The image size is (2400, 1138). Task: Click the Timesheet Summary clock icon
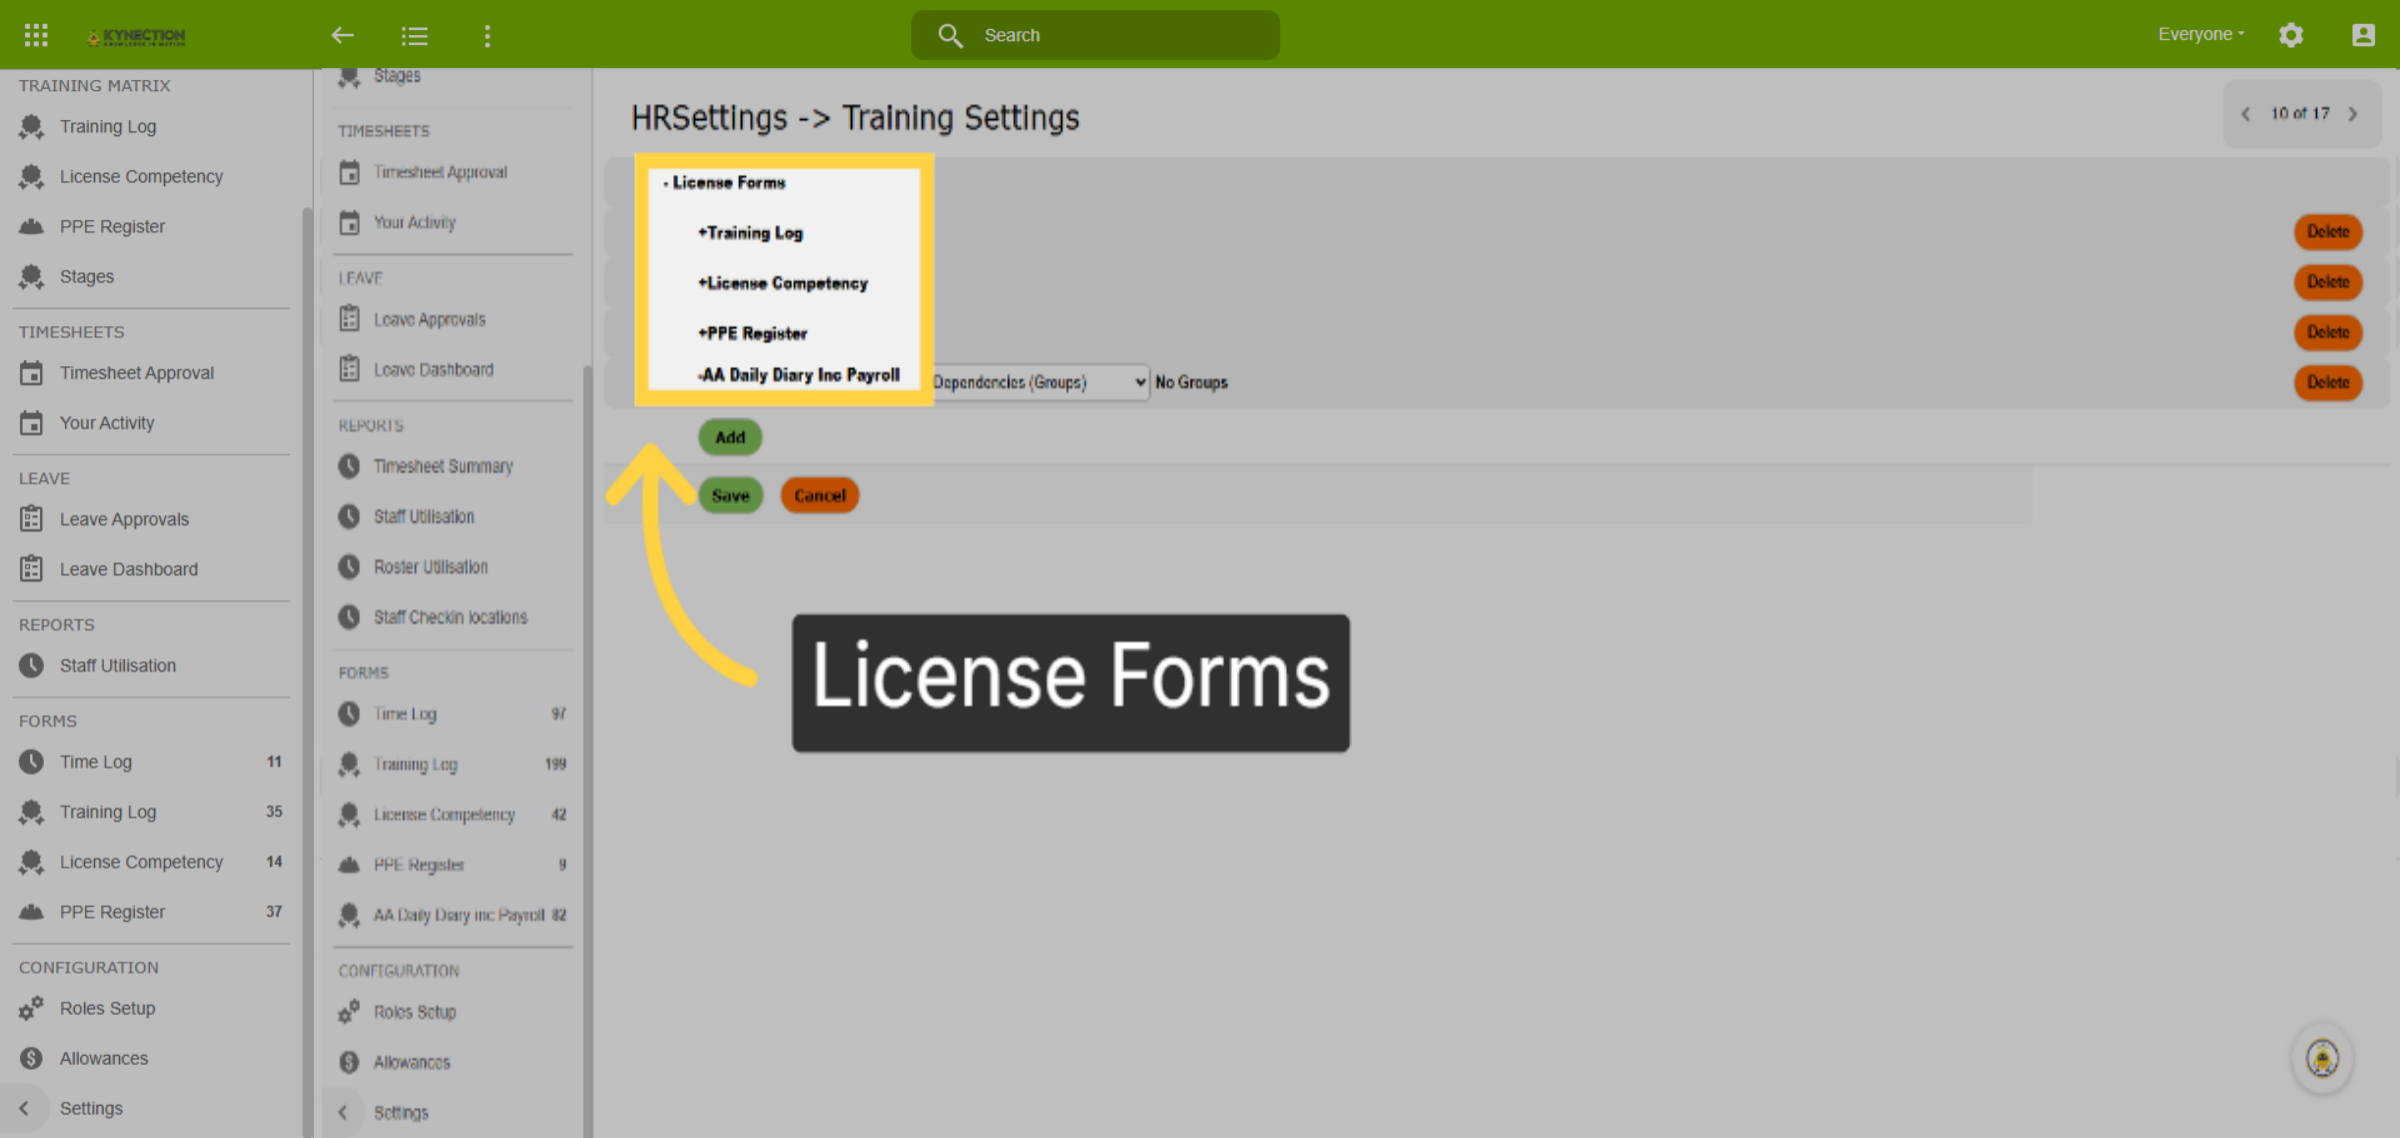pos(349,466)
